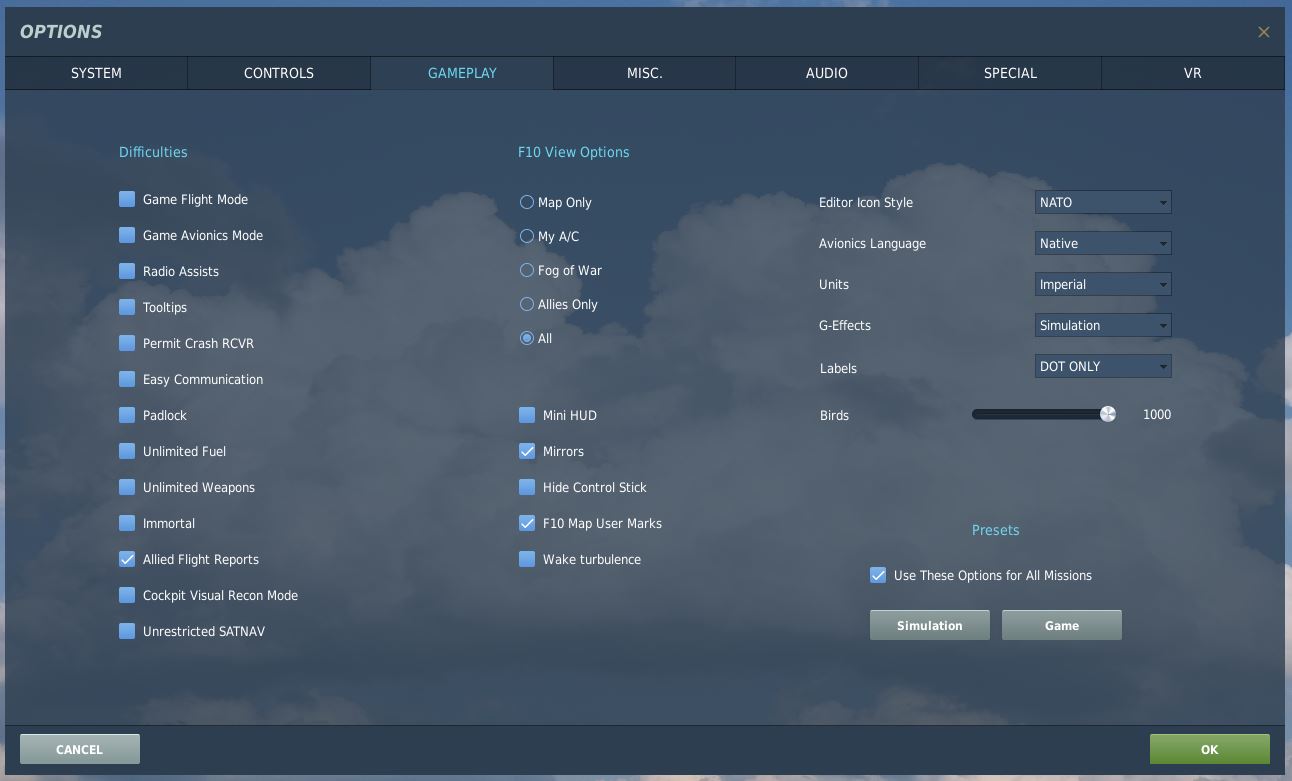This screenshot has width=1292, height=781.
Task: Expand Avionics Language dropdown
Action: (x=1103, y=243)
